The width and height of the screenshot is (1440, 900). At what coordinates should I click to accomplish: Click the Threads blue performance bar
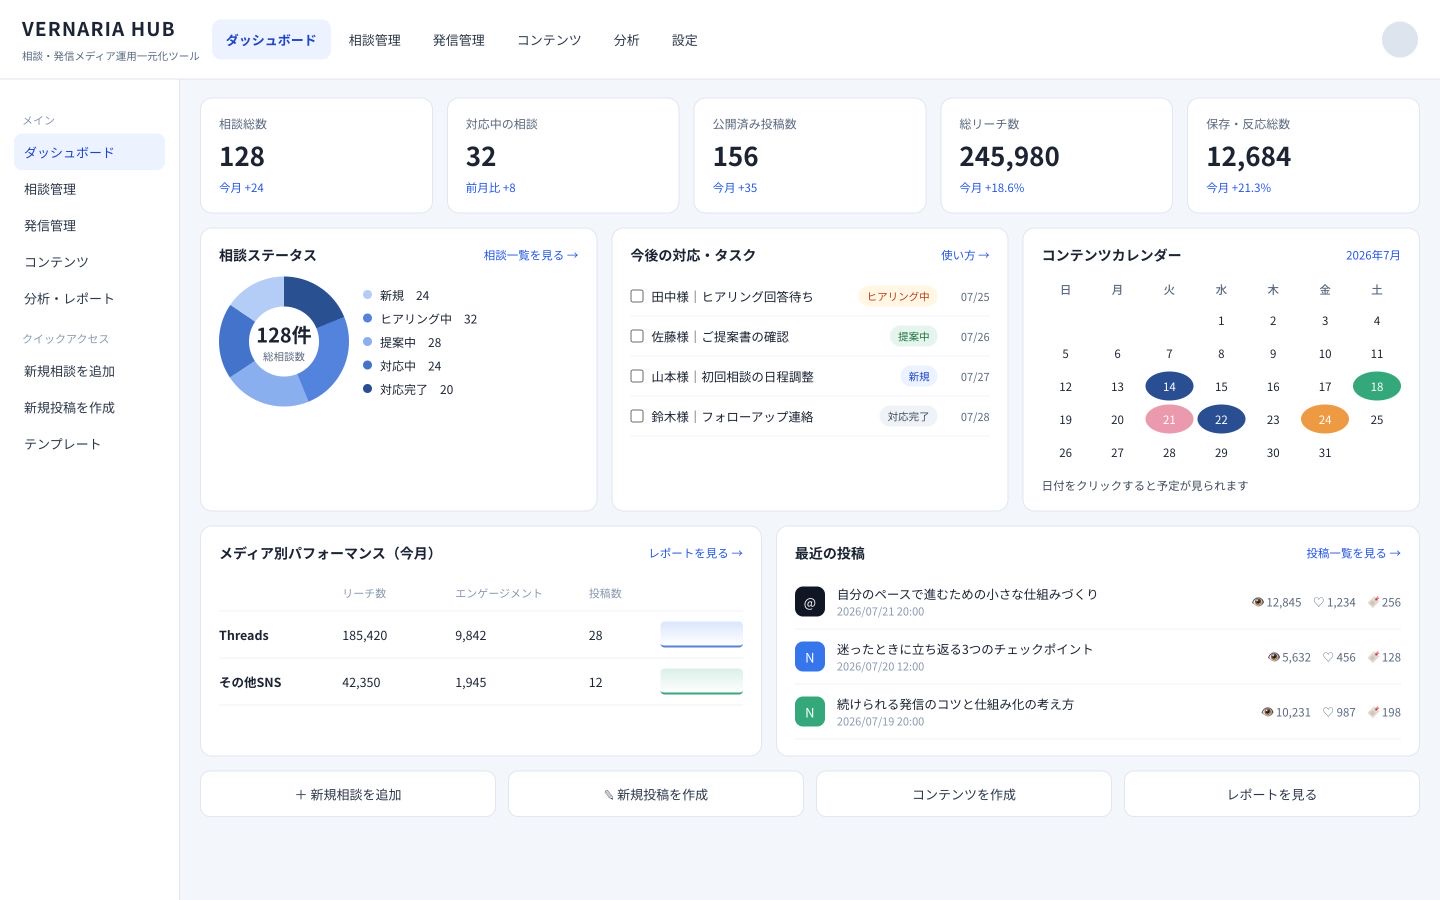tap(702, 634)
